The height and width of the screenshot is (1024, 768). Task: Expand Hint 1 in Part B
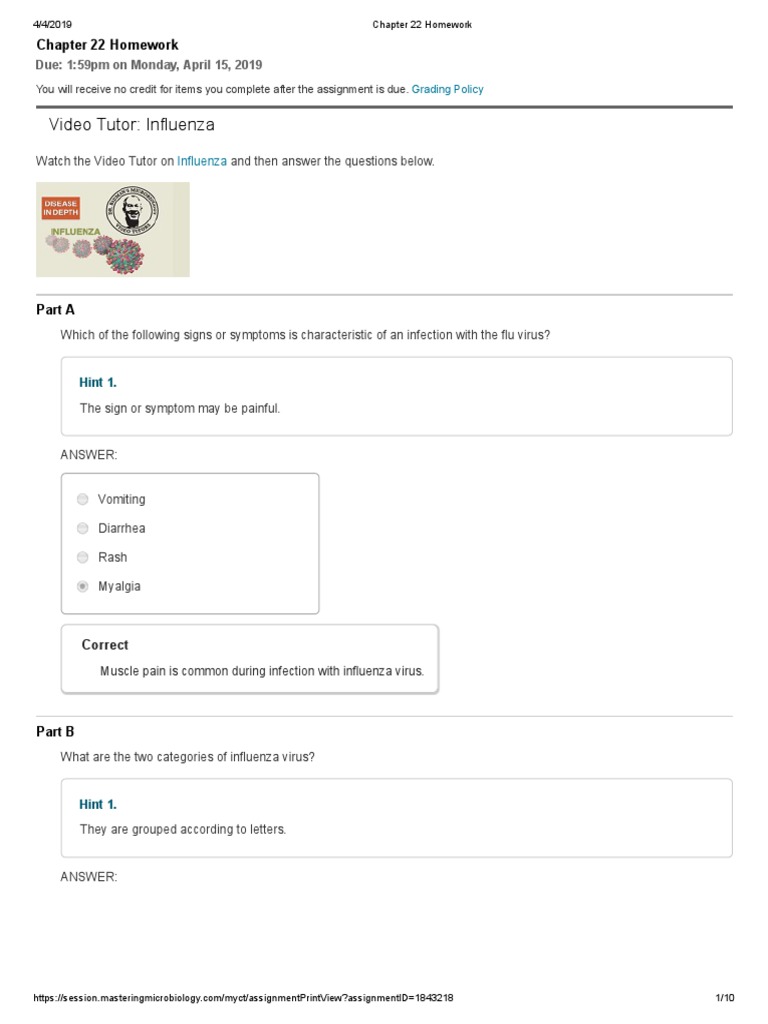tap(98, 804)
